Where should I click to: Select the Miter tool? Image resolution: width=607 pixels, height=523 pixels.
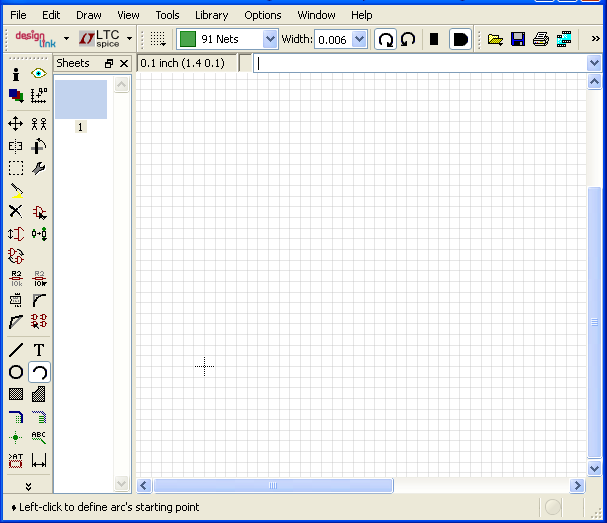[x=39, y=300]
